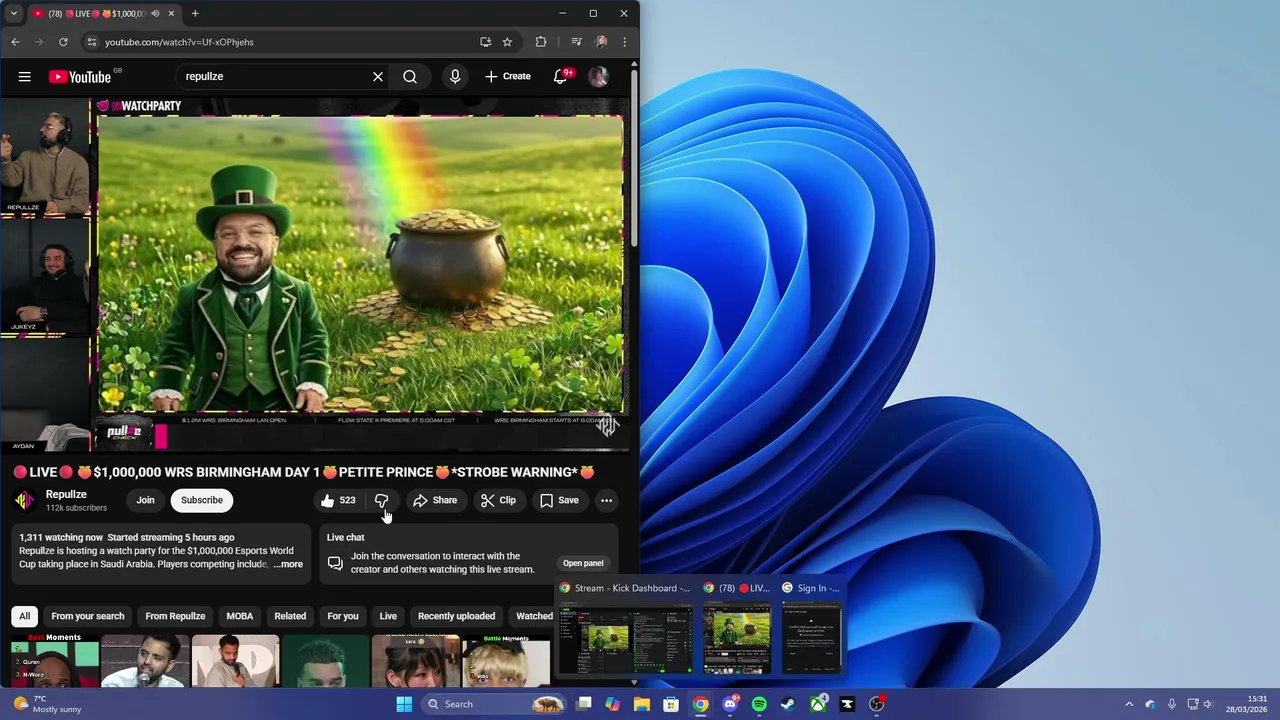The height and width of the screenshot is (720, 1280).
Task: Save the video to a playlist
Action: pyautogui.click(x=559, y=500)
